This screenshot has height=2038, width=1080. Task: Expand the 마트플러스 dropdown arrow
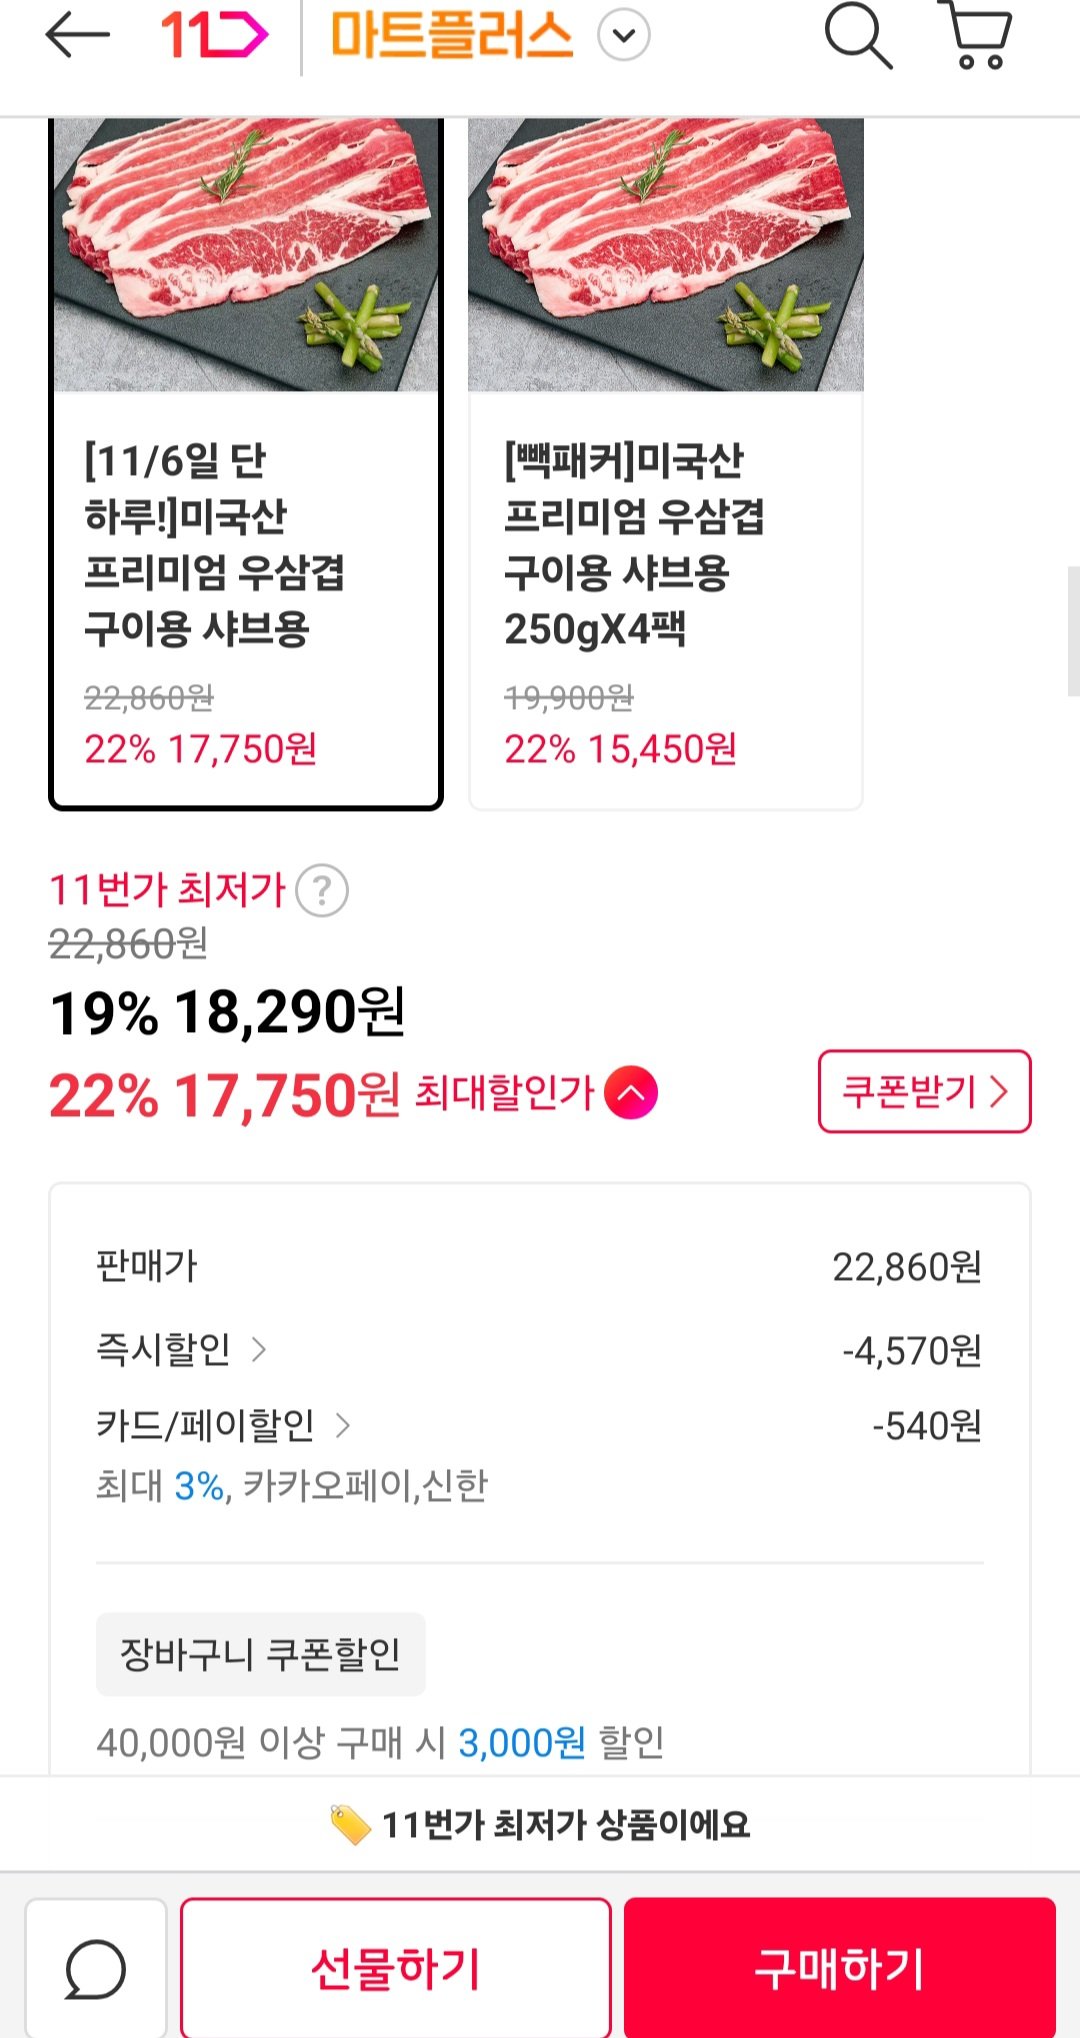624,36
